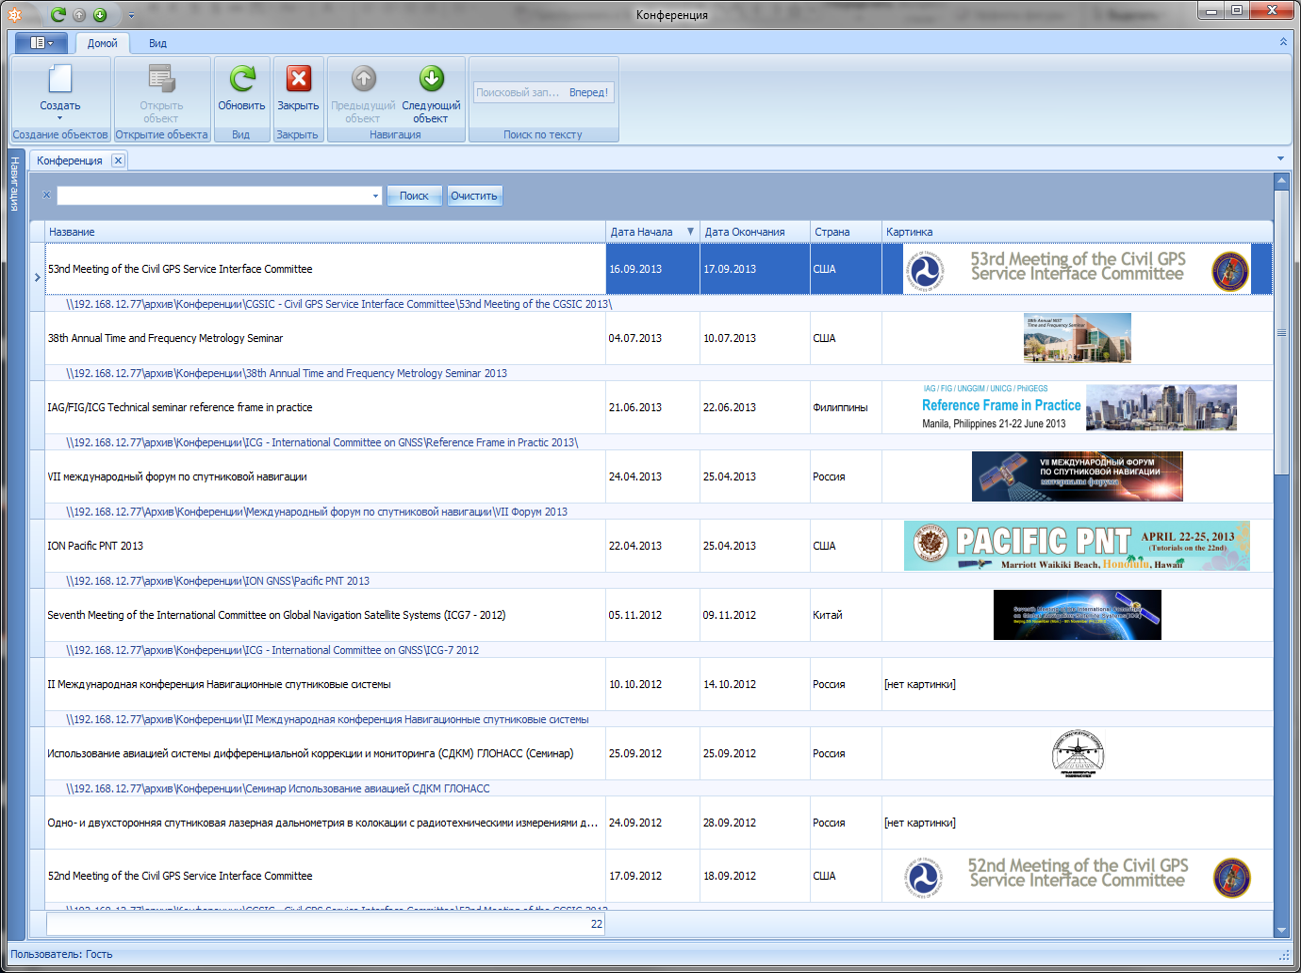Toggle sort arrow on Дата Начала column
This screenshot has height=973, width=1301.
[690, 231]
